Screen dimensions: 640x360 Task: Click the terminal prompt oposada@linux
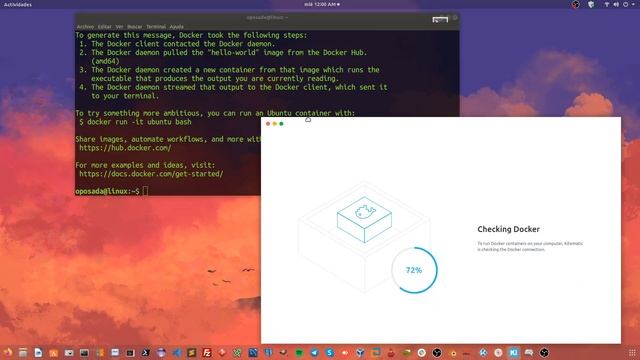[107, 191]
